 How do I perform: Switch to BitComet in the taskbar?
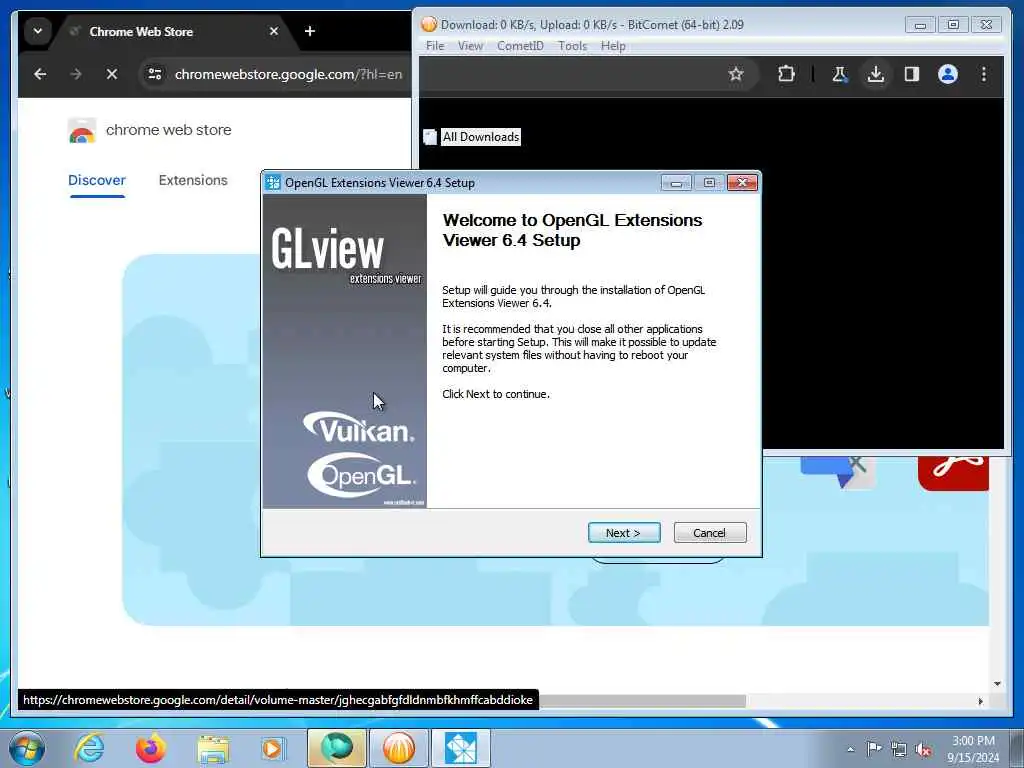pyautogui.click(x=398, y=748)
